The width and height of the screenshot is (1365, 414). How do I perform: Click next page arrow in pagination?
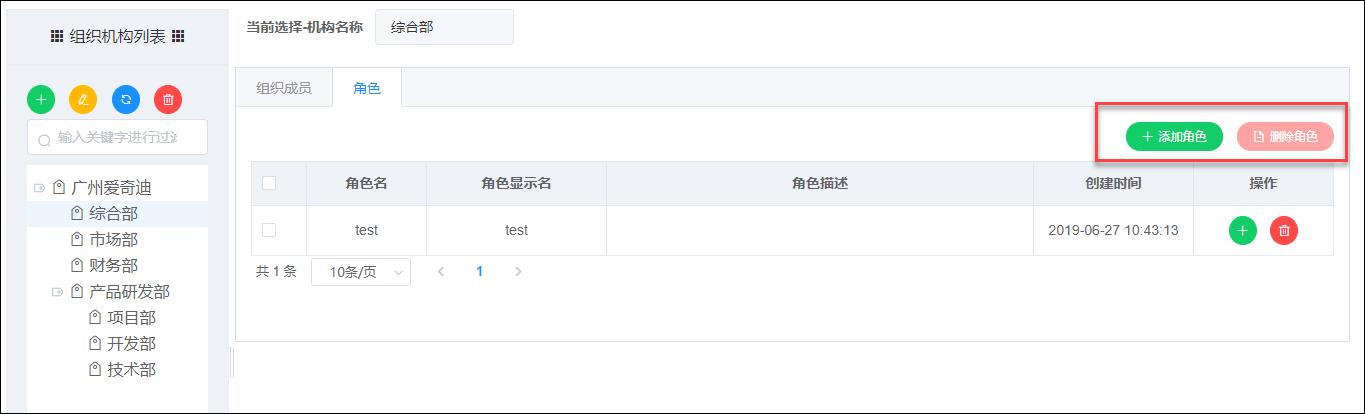tap(517, 271)
